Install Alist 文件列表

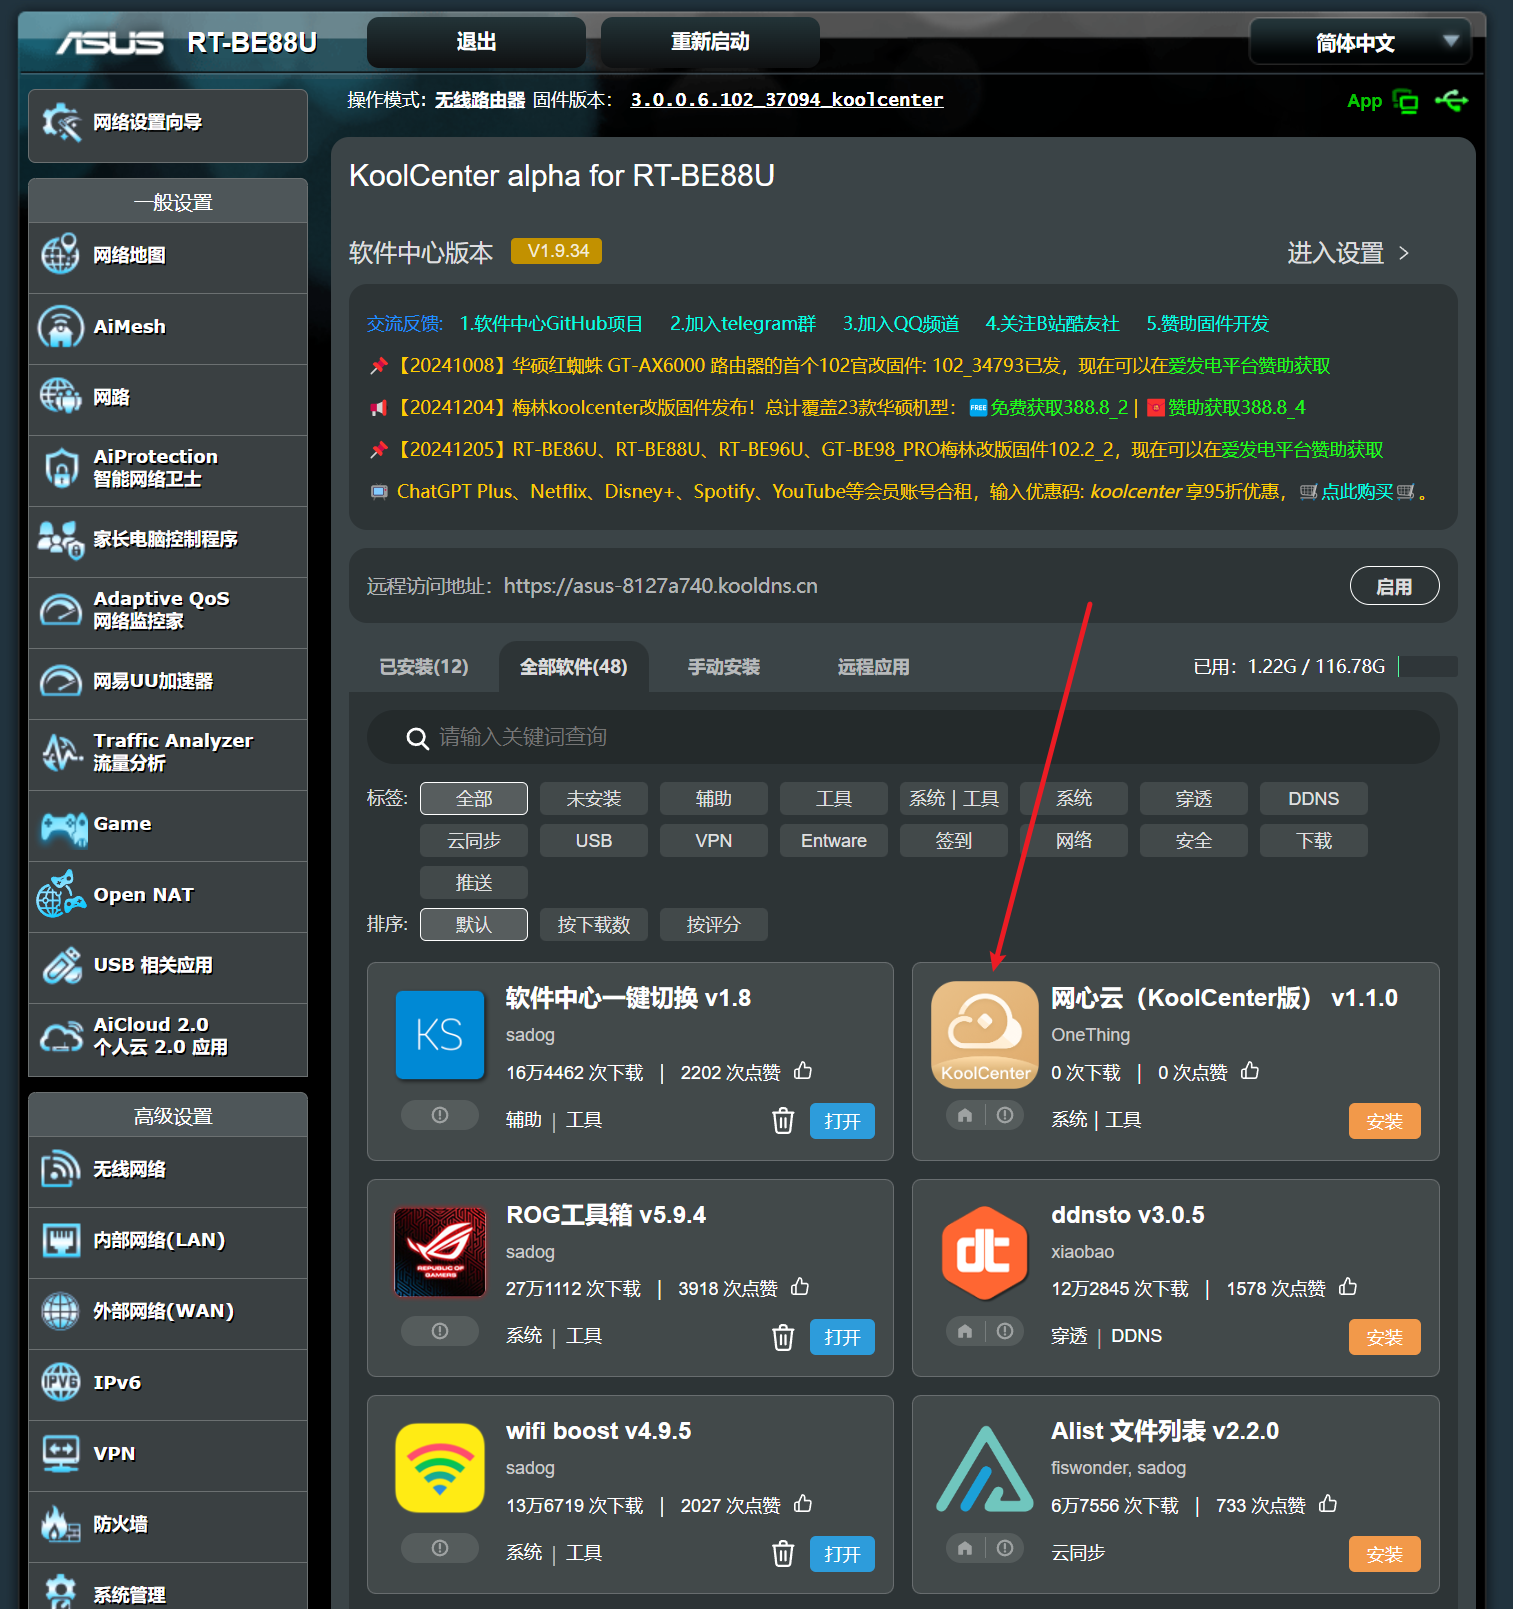click(x=1384, y=1555)
